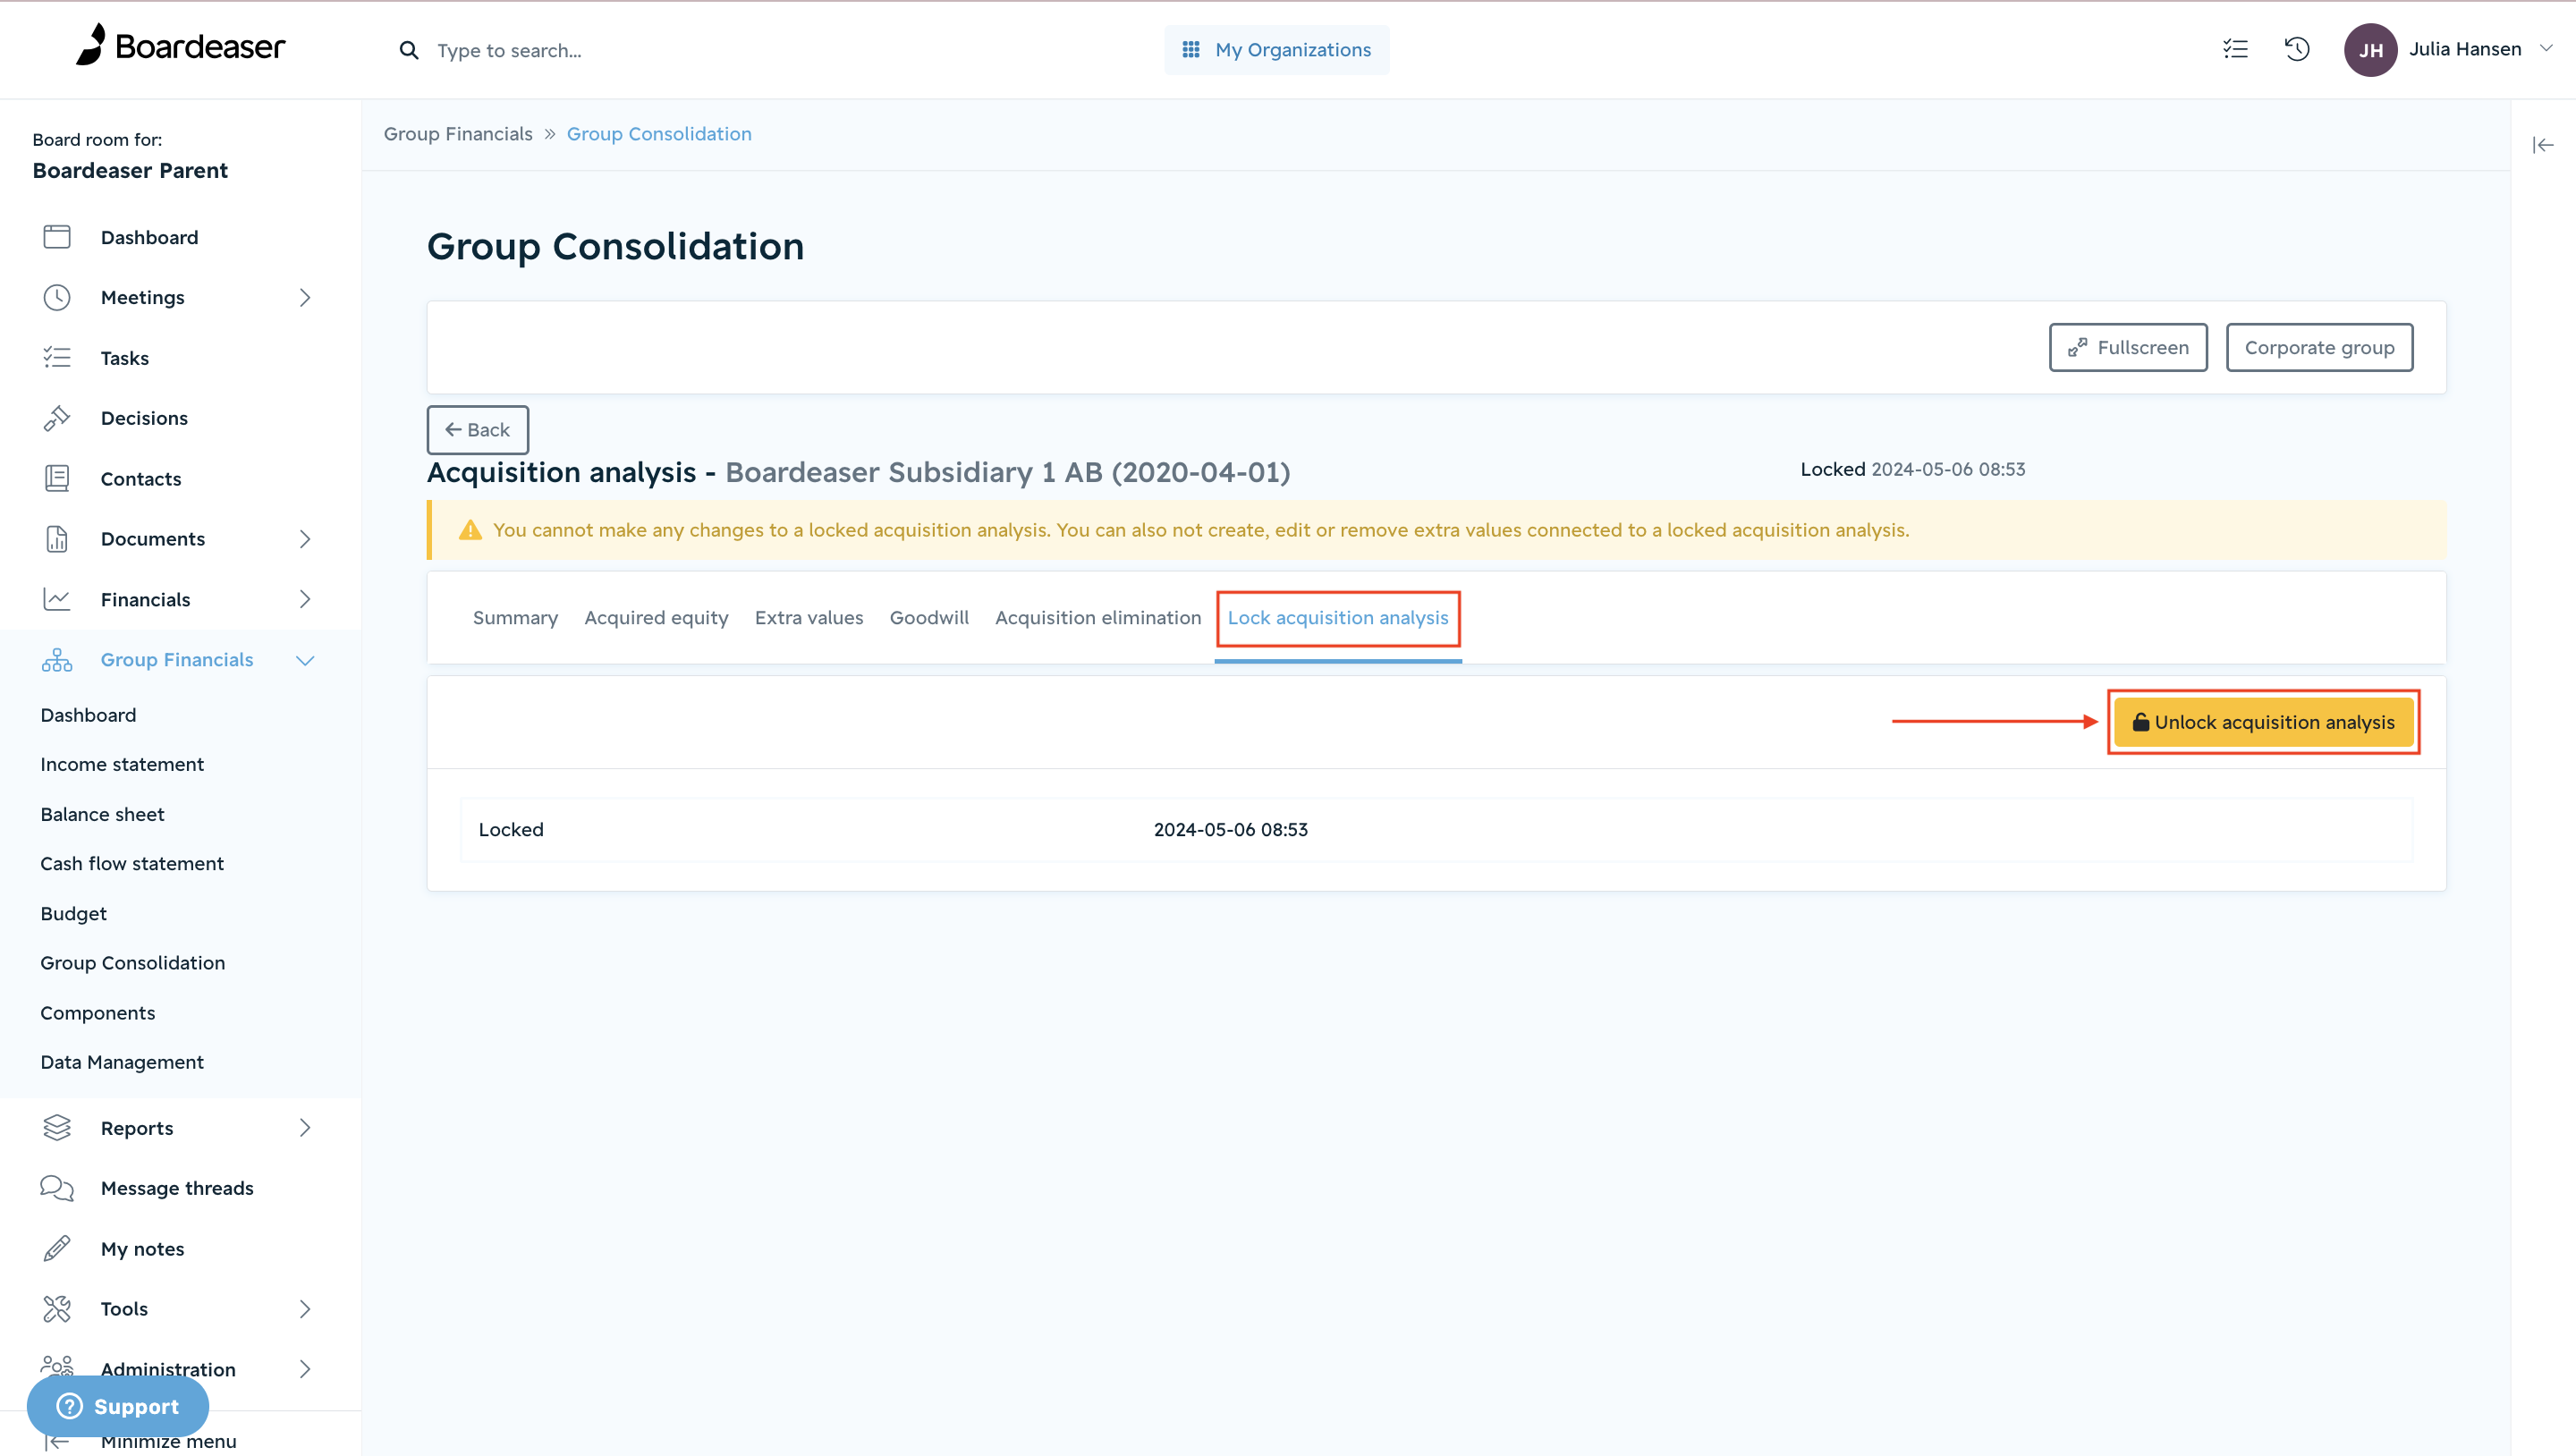The image size is (2576, 1456).
Task: Click the Tasks list icon
Action: pyautogui.click(x=57, y=358)
